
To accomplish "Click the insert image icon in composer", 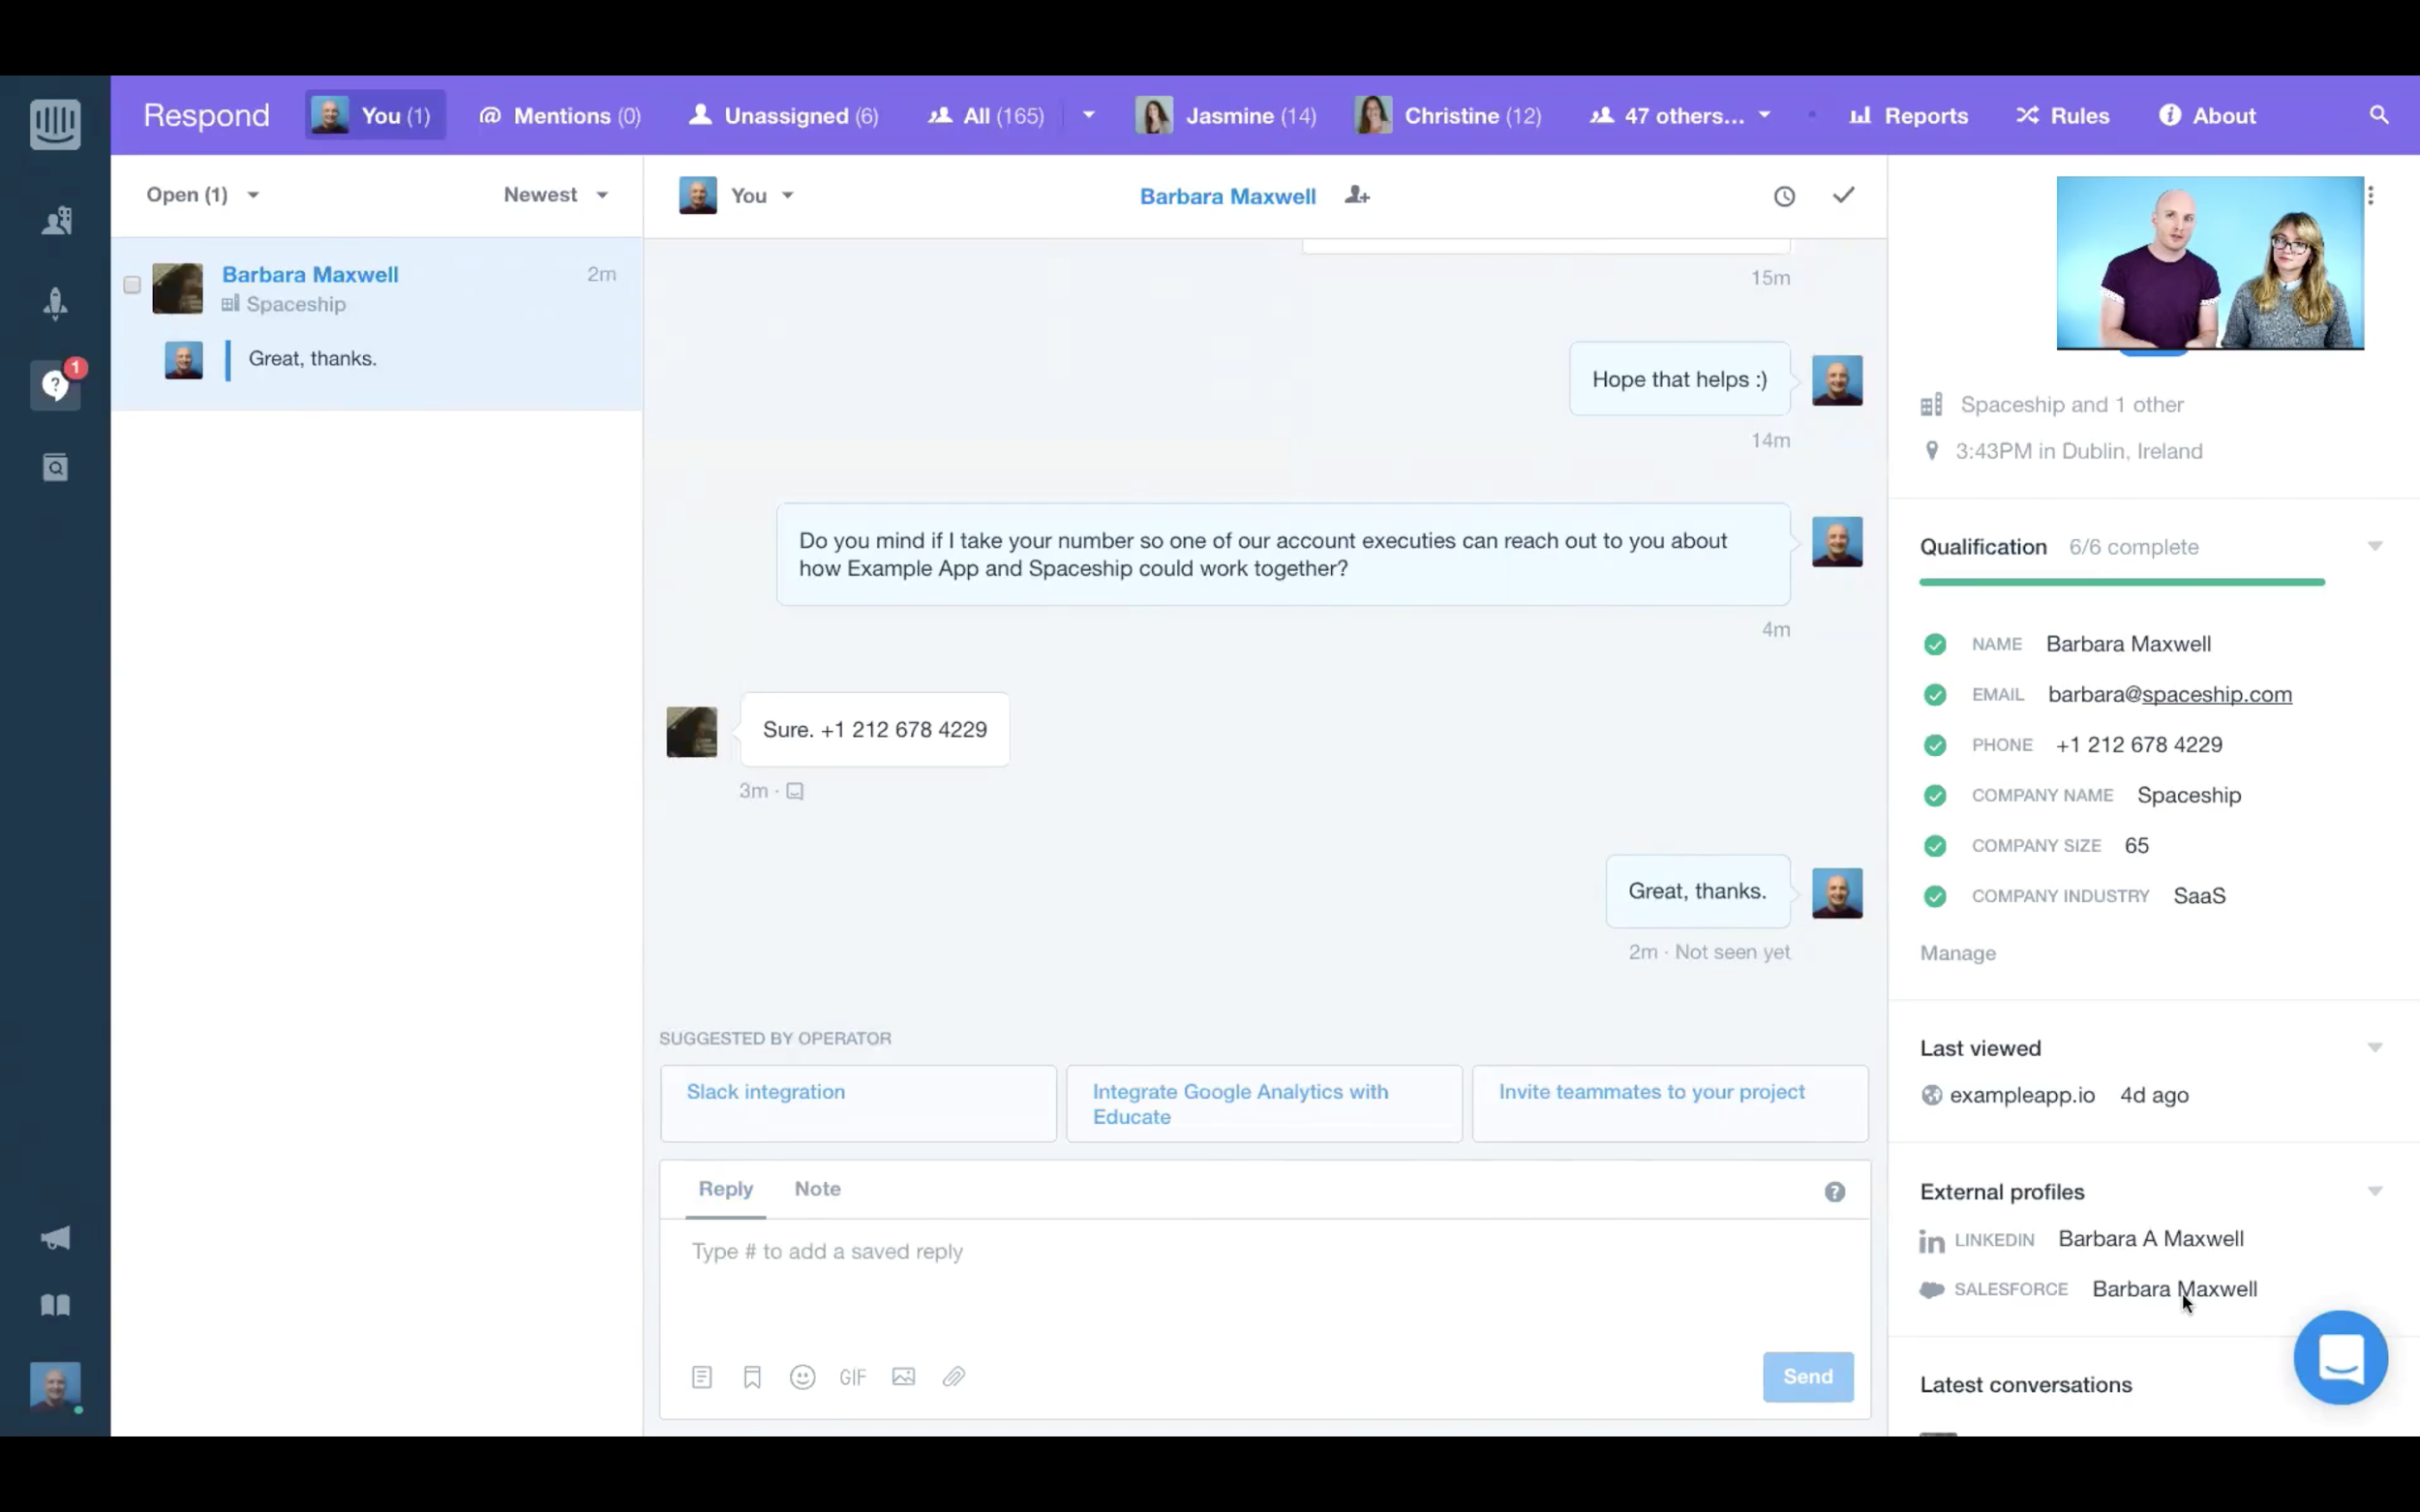I will pyautogui.click(x=903, y=1377).
